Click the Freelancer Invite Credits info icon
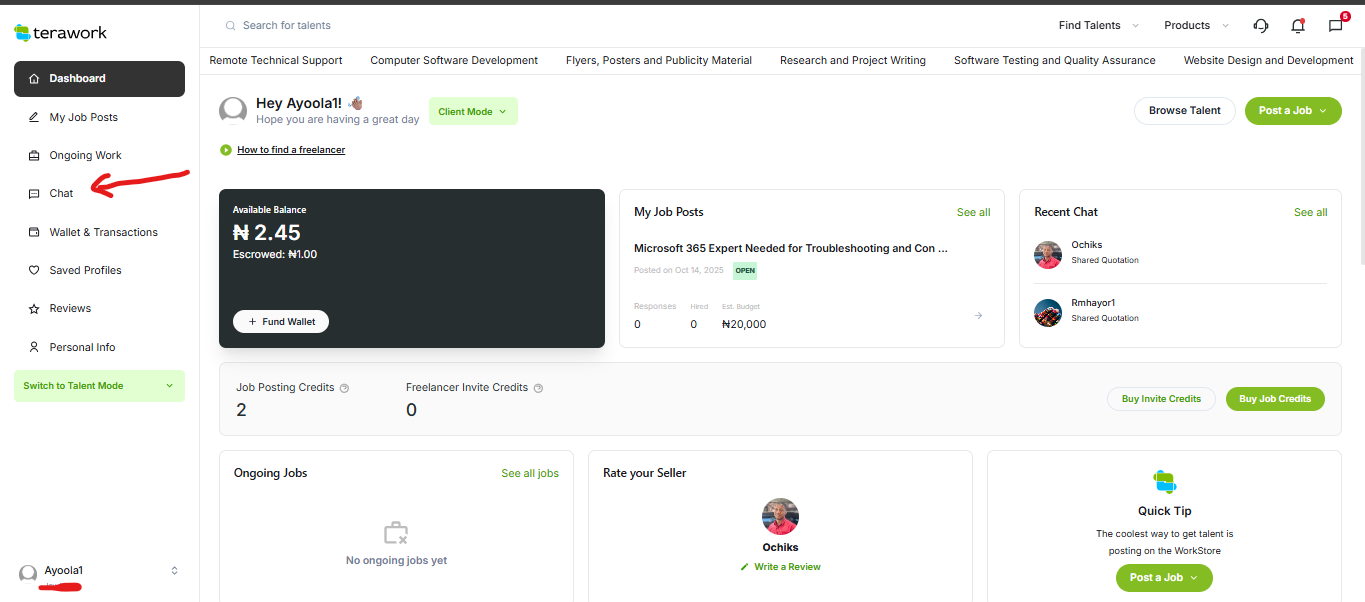Image resolution: width=1365 pixels, height=602 pixels. (538, 388)
